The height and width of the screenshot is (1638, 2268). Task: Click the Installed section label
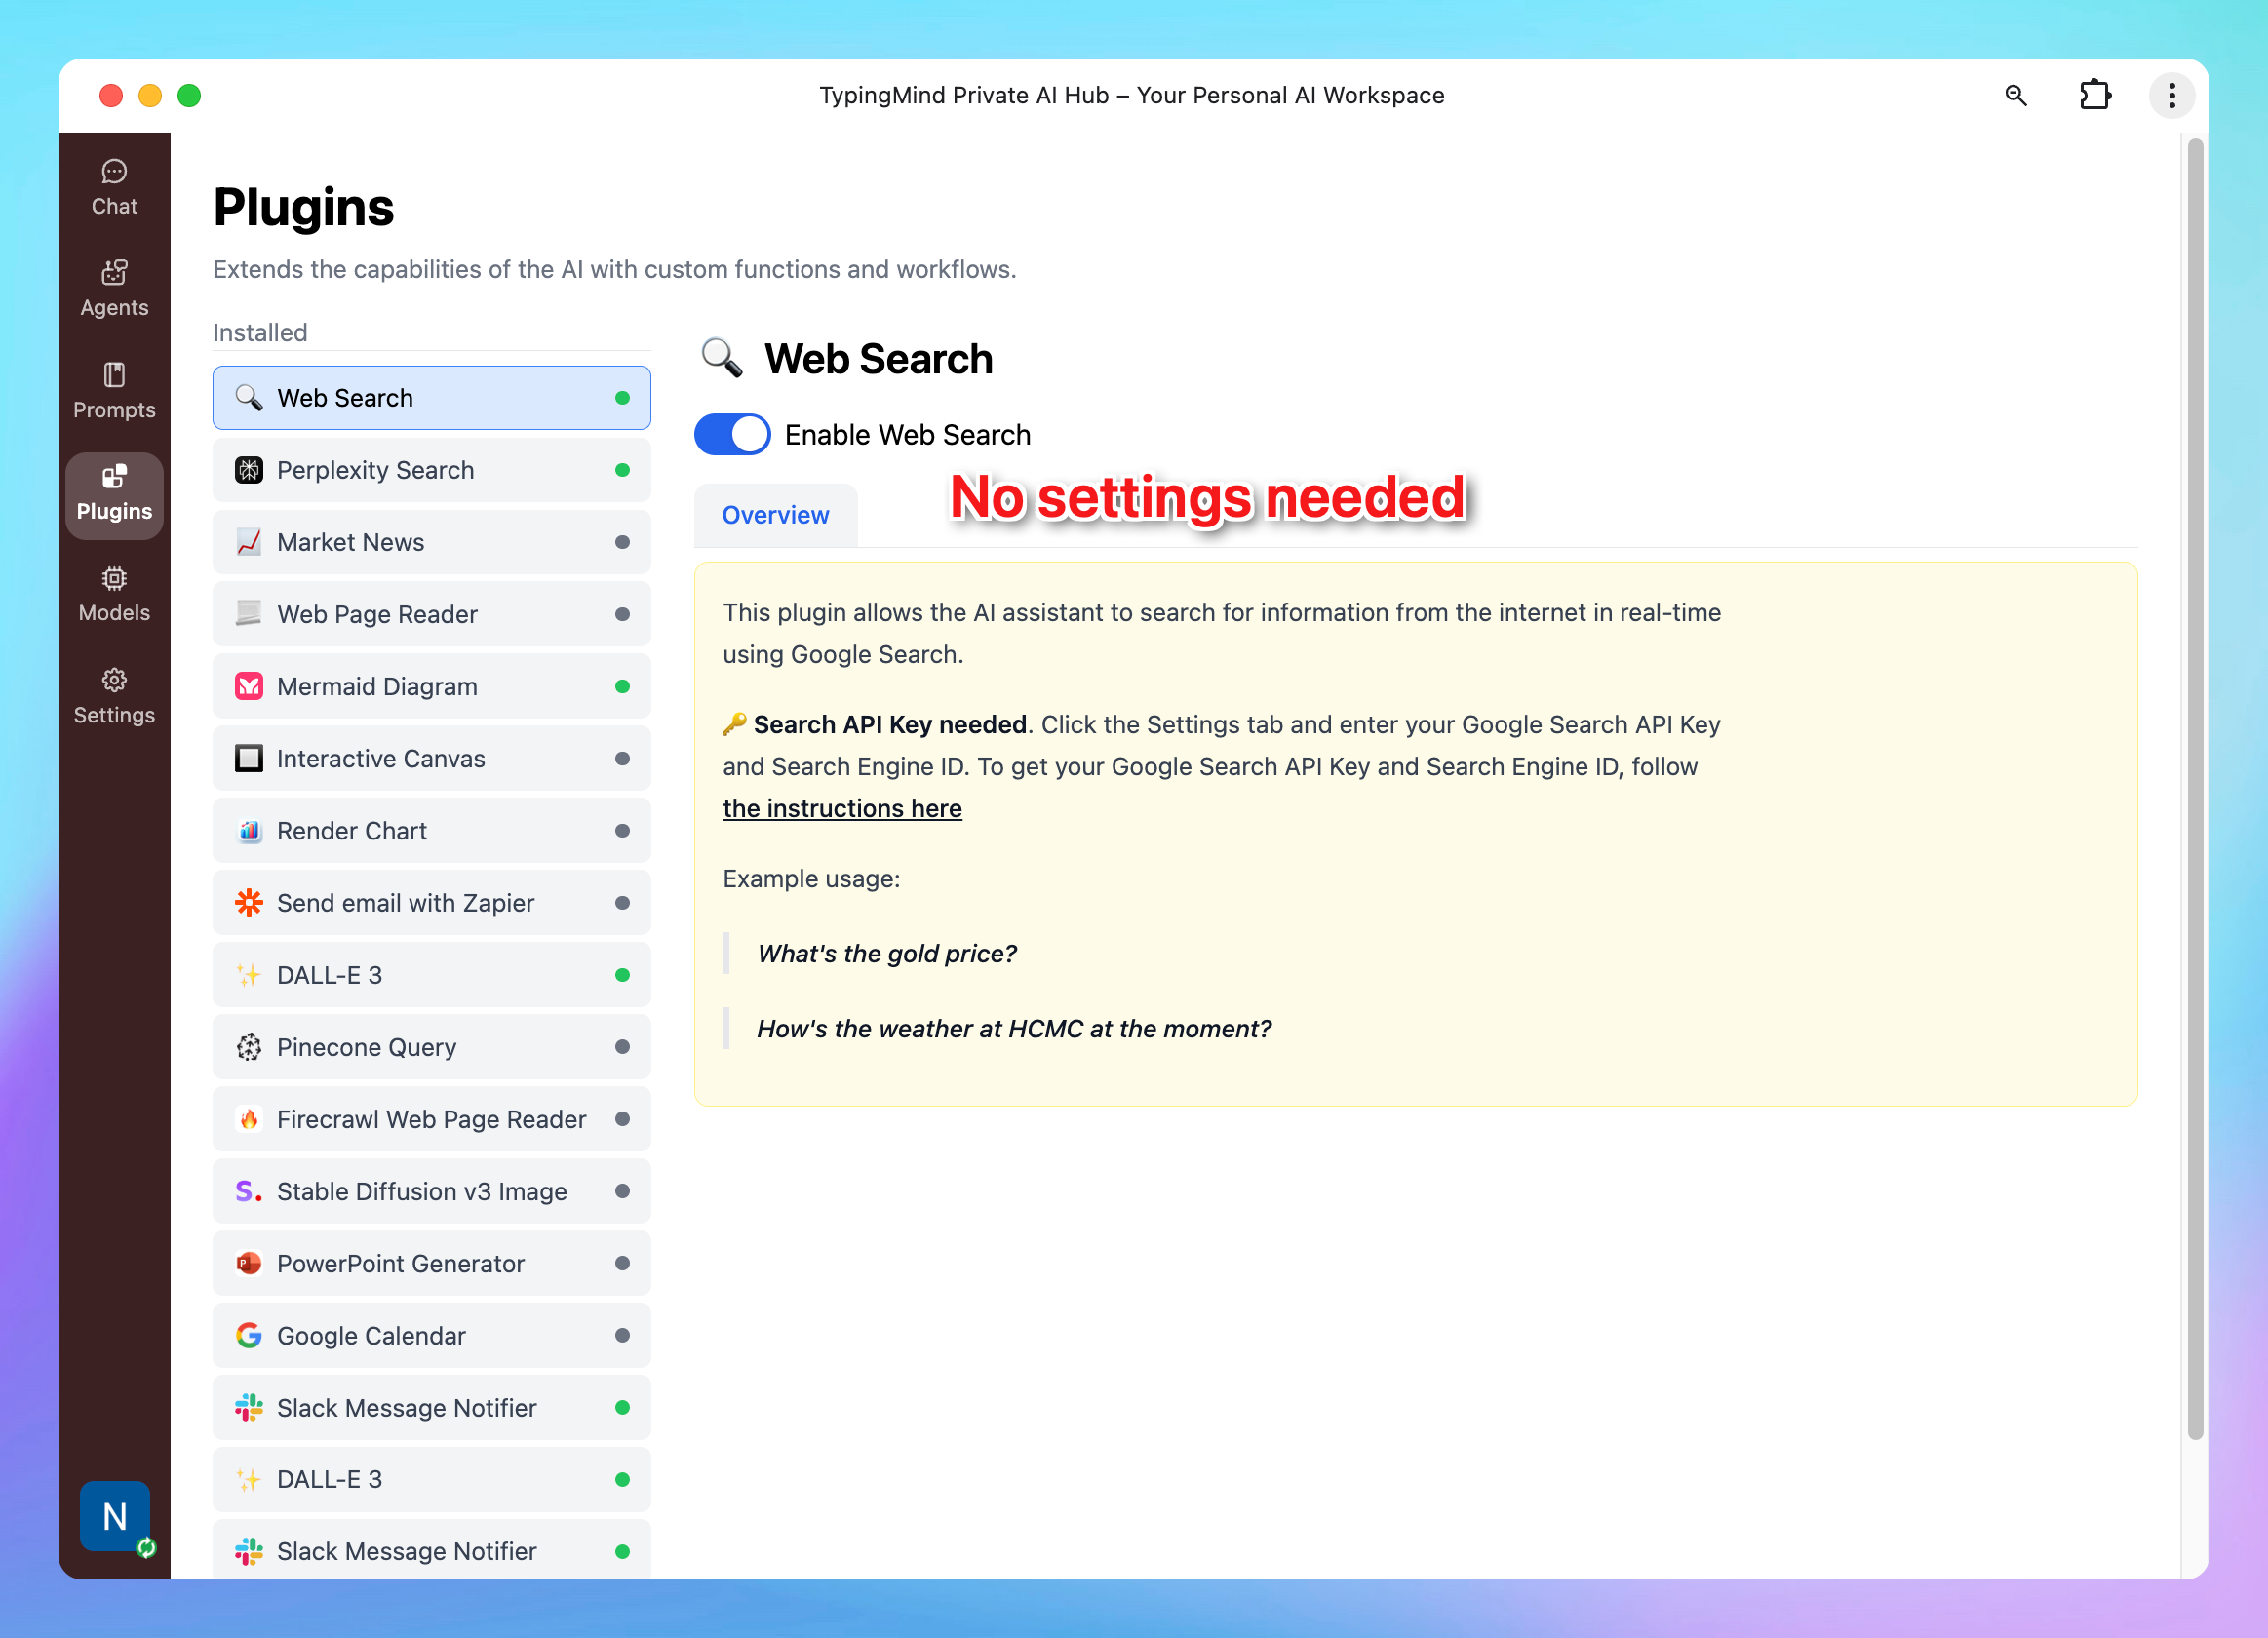[260, 332]
